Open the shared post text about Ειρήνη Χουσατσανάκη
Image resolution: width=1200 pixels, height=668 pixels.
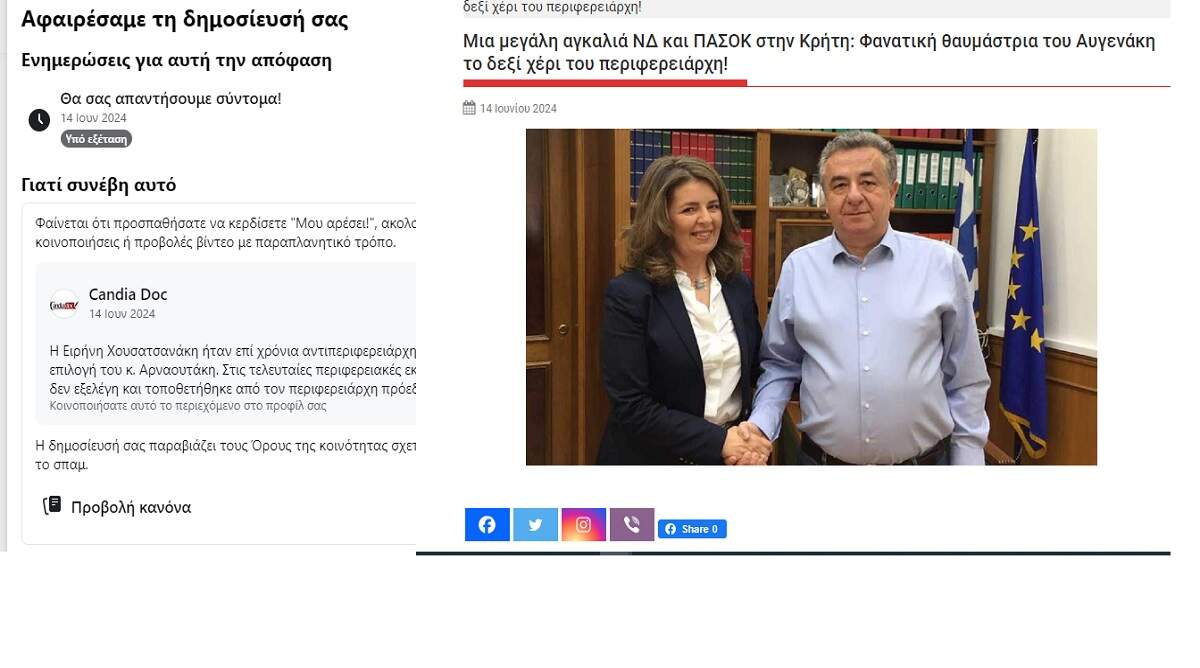click(233, 370)
